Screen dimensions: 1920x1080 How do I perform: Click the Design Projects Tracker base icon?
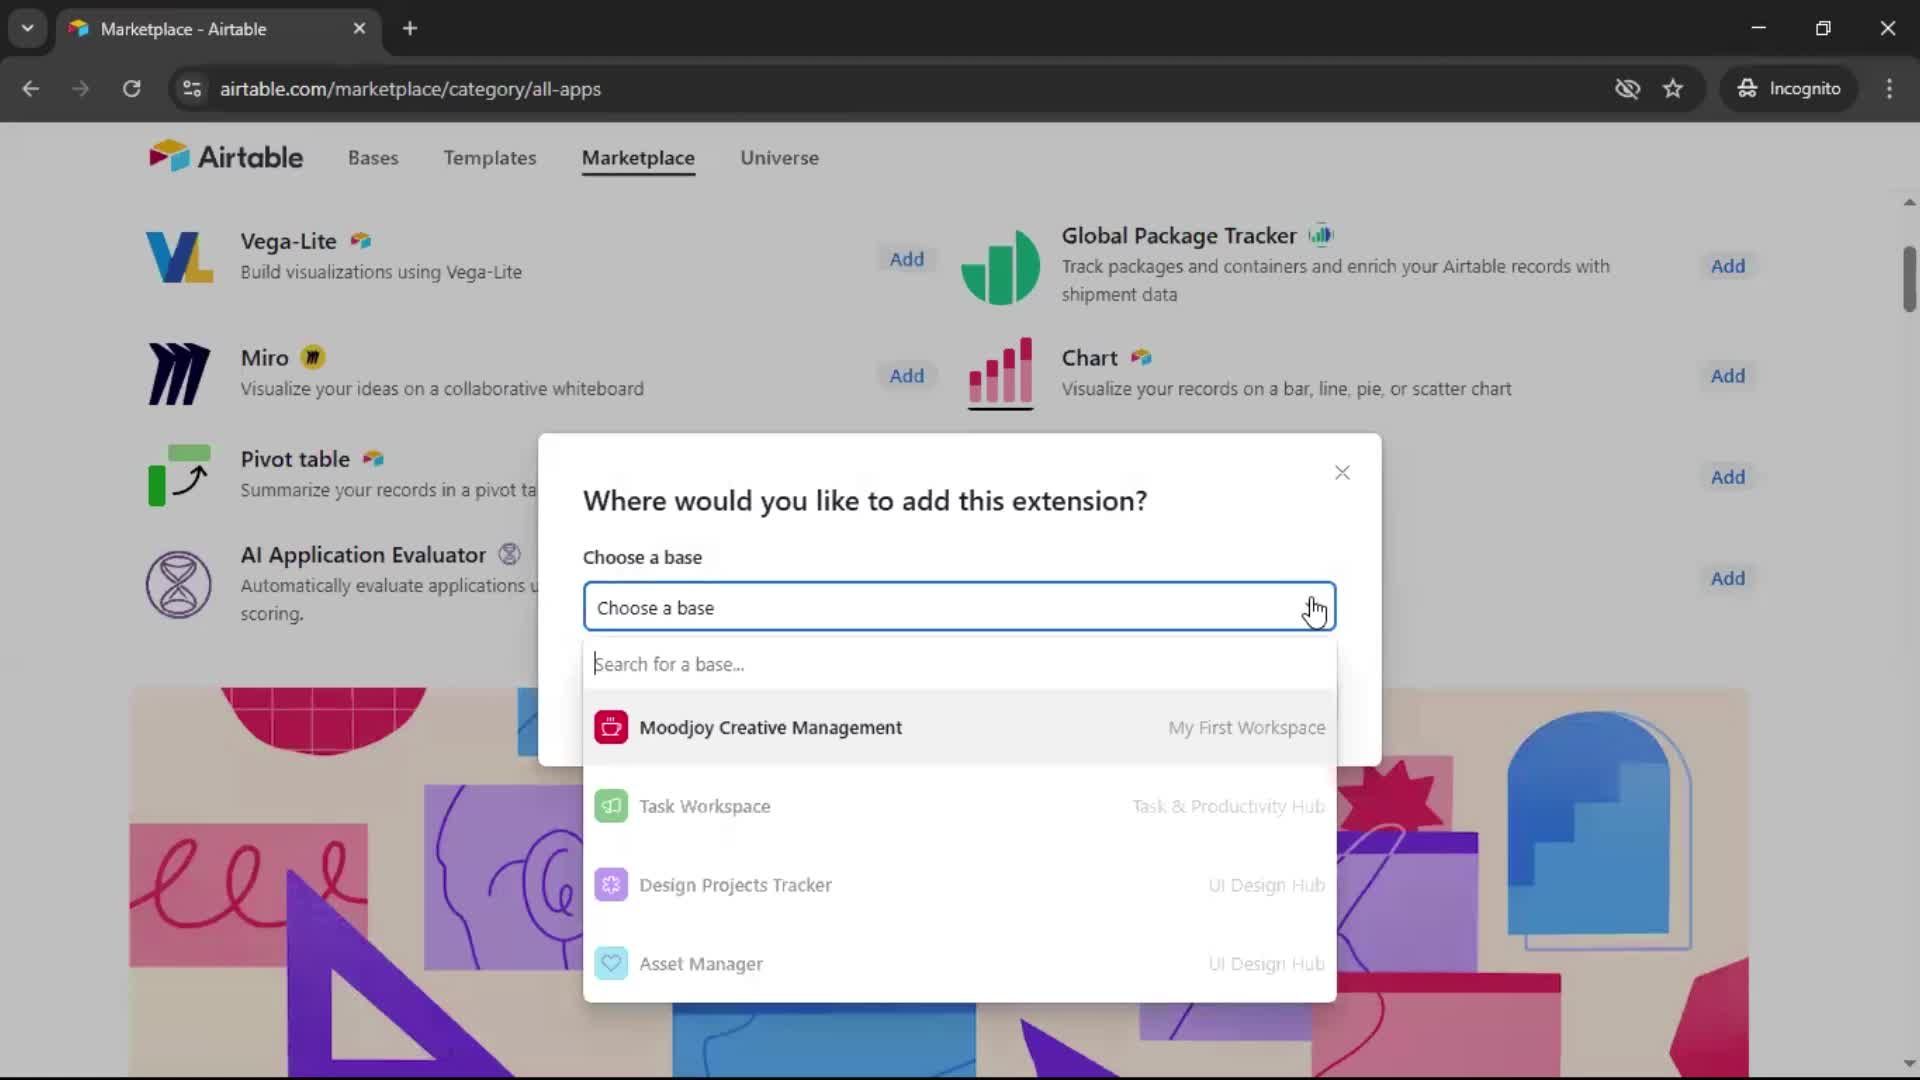click(x=611, y=885)
